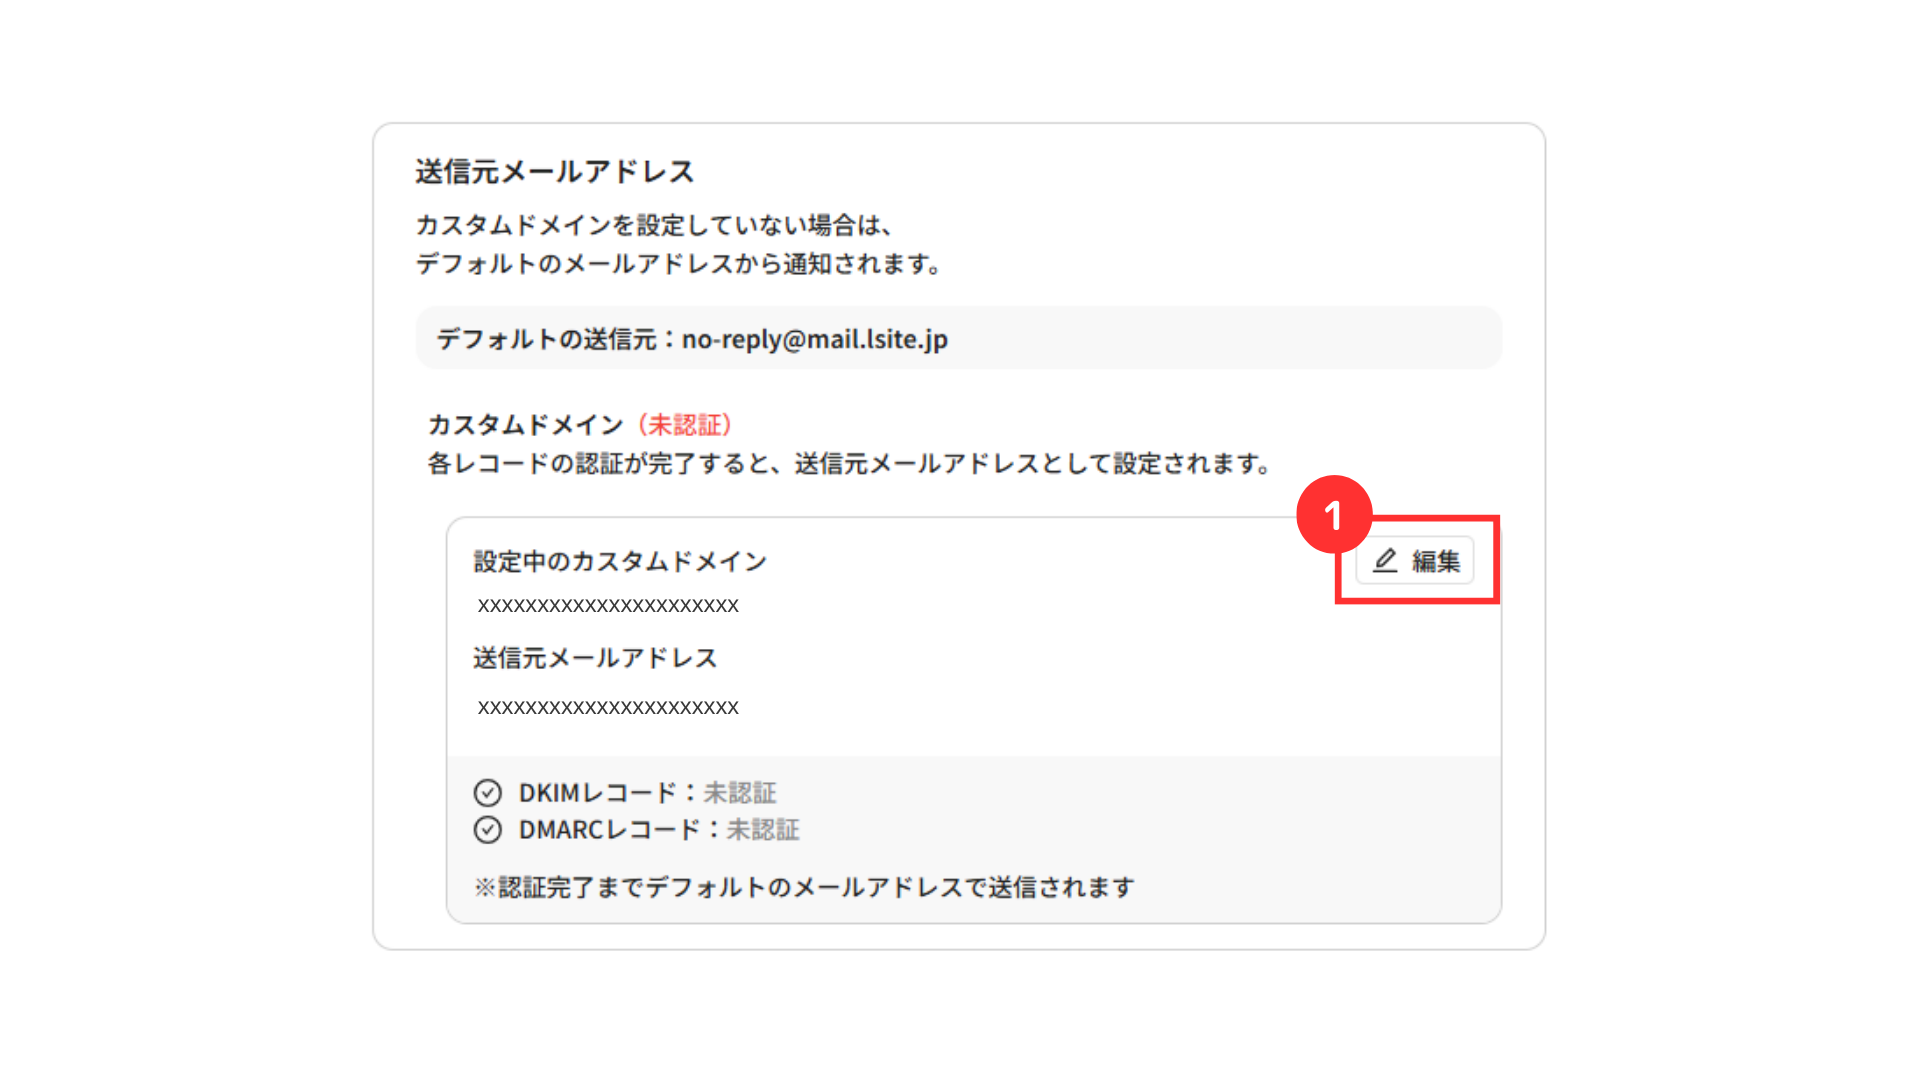Click the DKIM record check circle icon
This screenshot has height=1080, width=1920.
pyautogui.click(x=488, y=793)
